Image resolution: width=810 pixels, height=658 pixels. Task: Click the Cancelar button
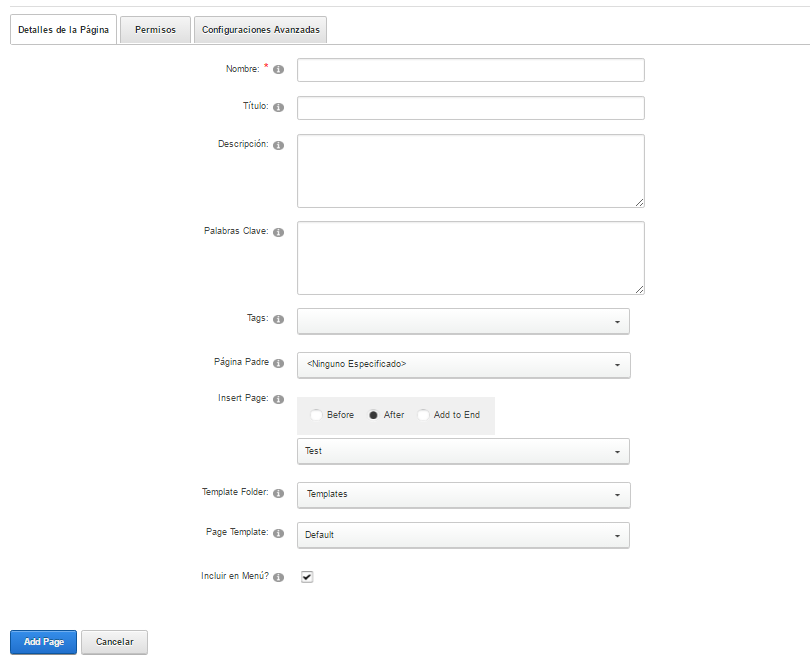[x=114, y=642]
